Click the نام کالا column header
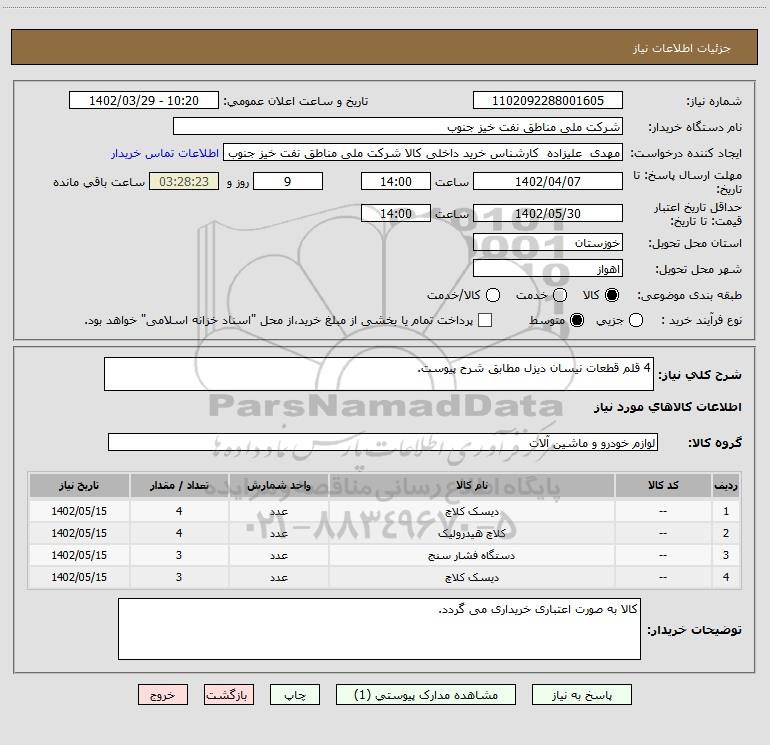770x745 pixels. (x=471, y=485)
